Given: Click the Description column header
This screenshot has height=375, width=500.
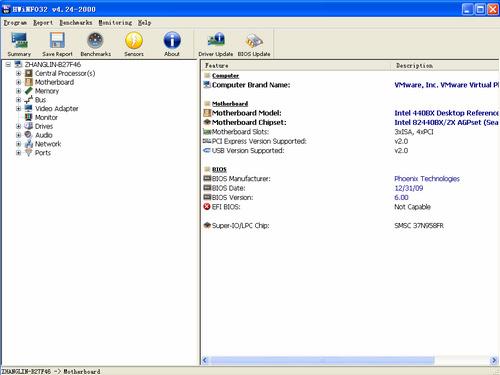Looking at the screenshot, I should [x=445, y=66].
